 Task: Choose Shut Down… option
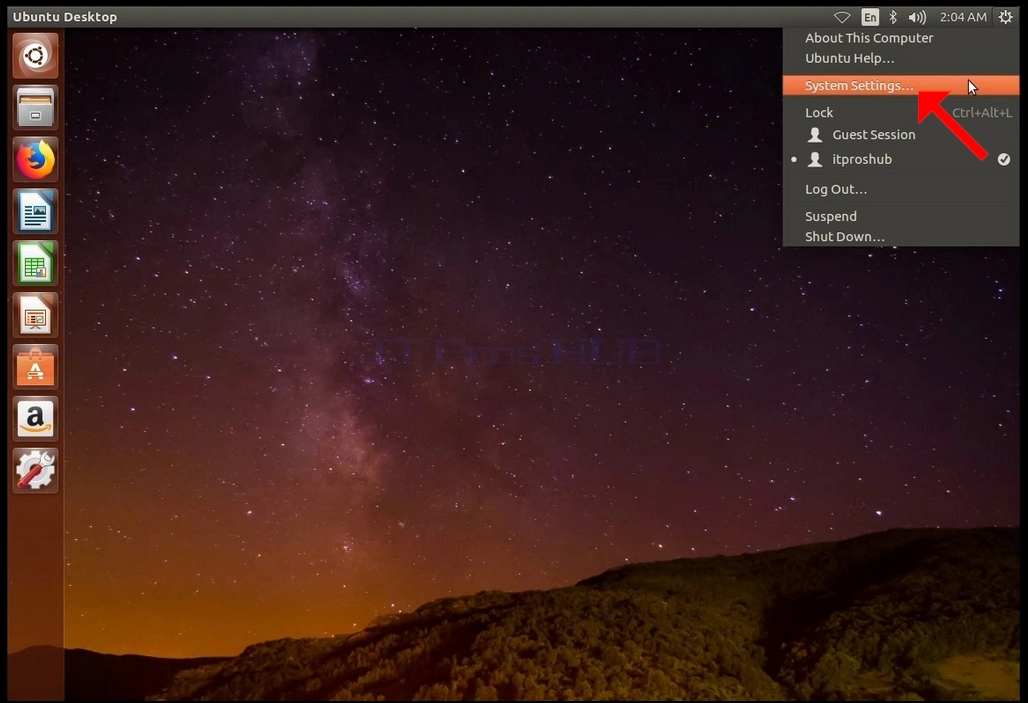[x=901, y=237]
